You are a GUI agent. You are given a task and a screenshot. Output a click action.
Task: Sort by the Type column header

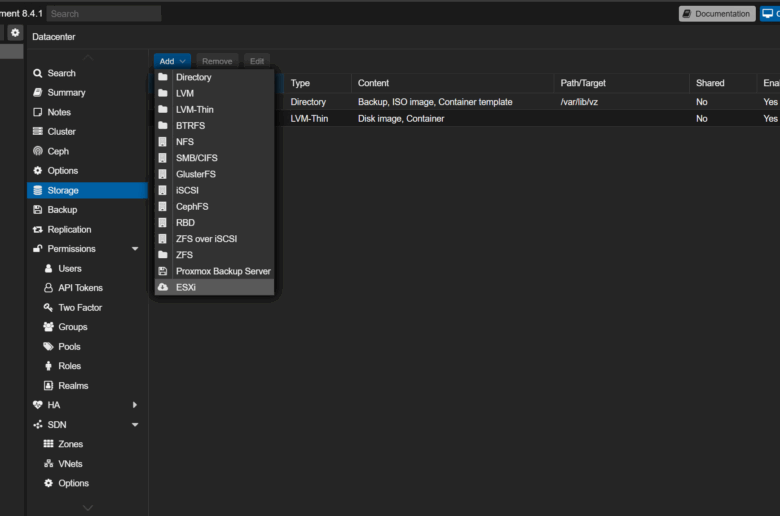[x=317, y=83]
